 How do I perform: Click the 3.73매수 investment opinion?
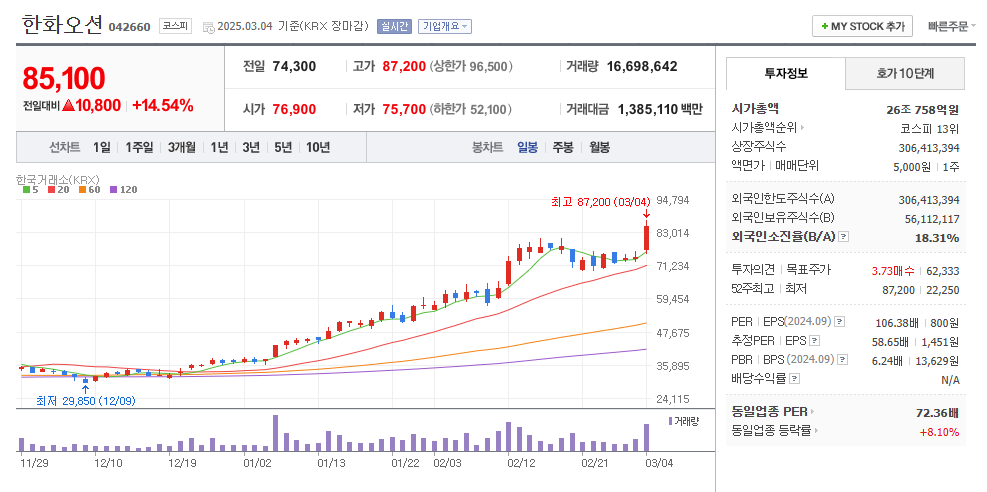click(x=893, y=271)
